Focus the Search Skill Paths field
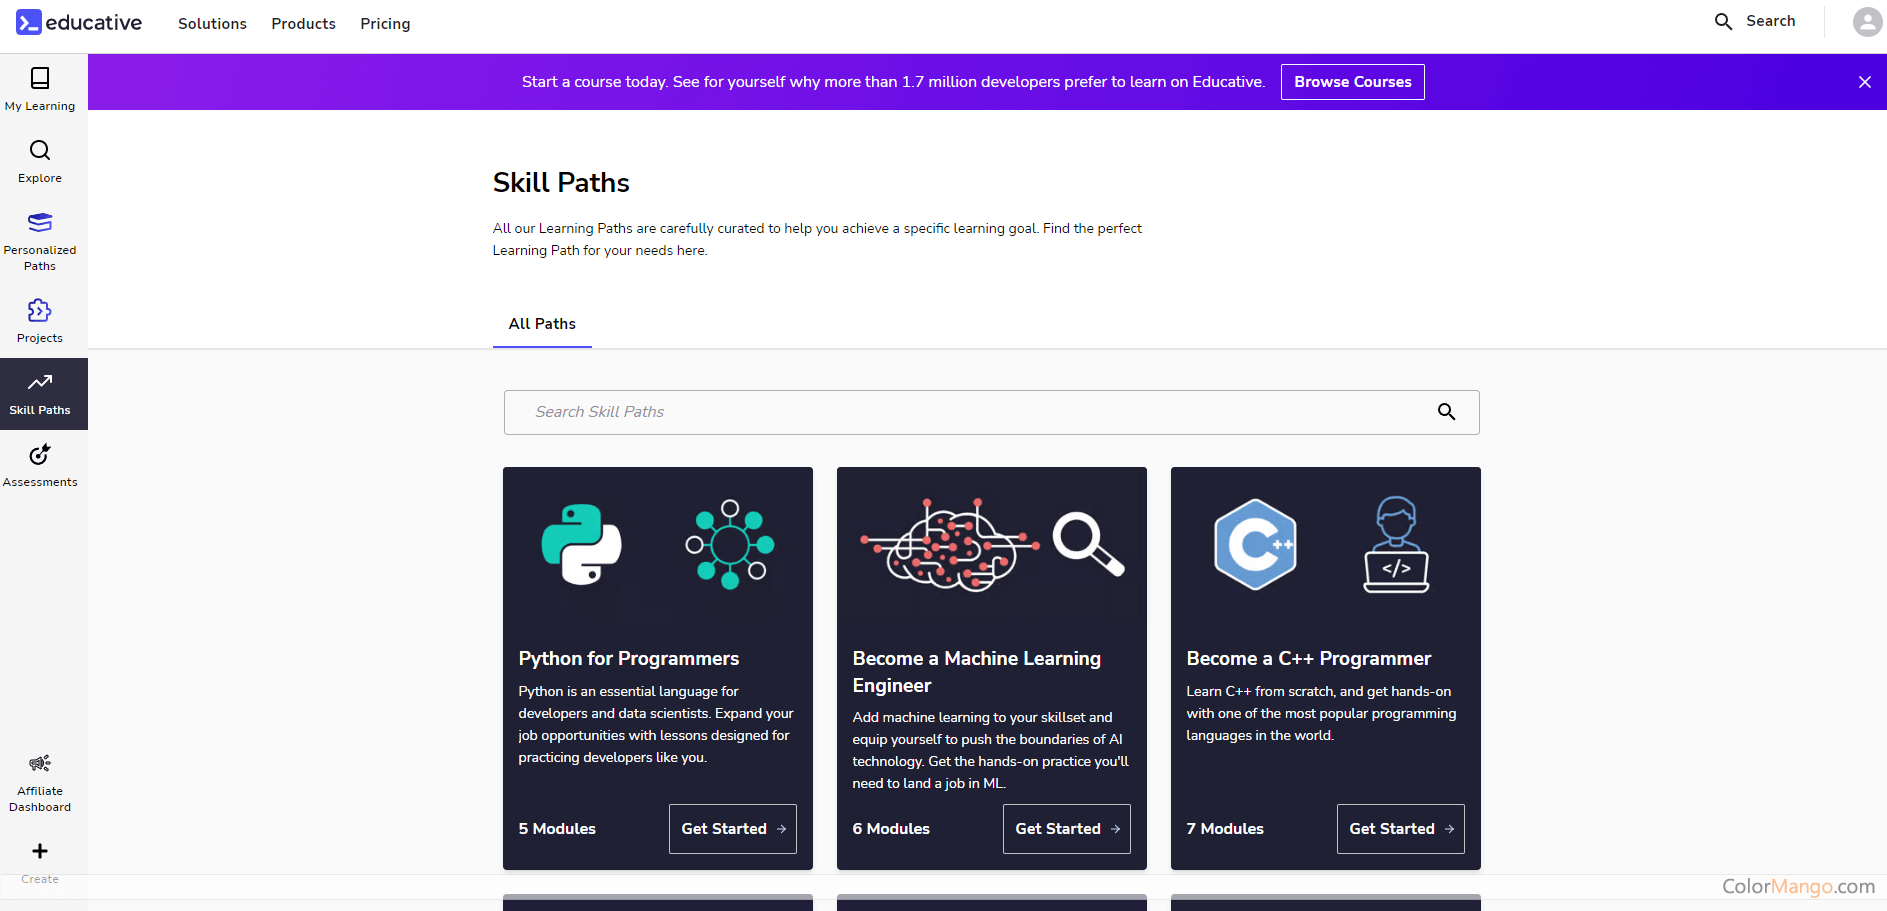The width and height of the screenshot is (1887, 911). (970, 412)
